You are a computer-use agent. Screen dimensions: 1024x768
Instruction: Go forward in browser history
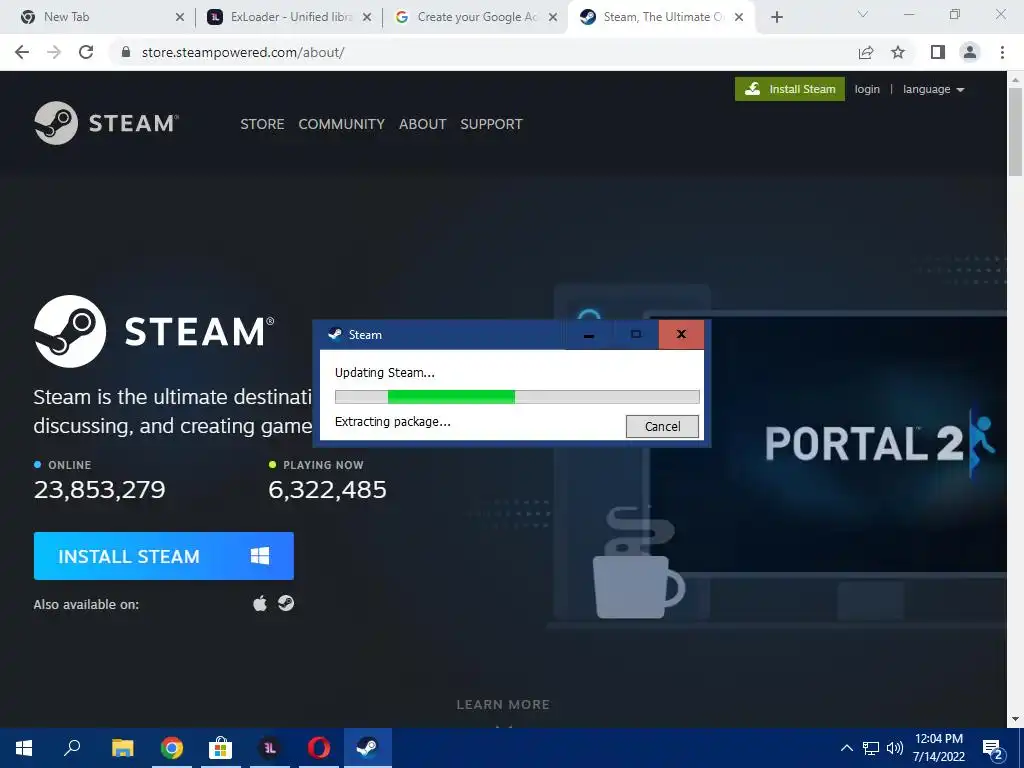point(54,52)
